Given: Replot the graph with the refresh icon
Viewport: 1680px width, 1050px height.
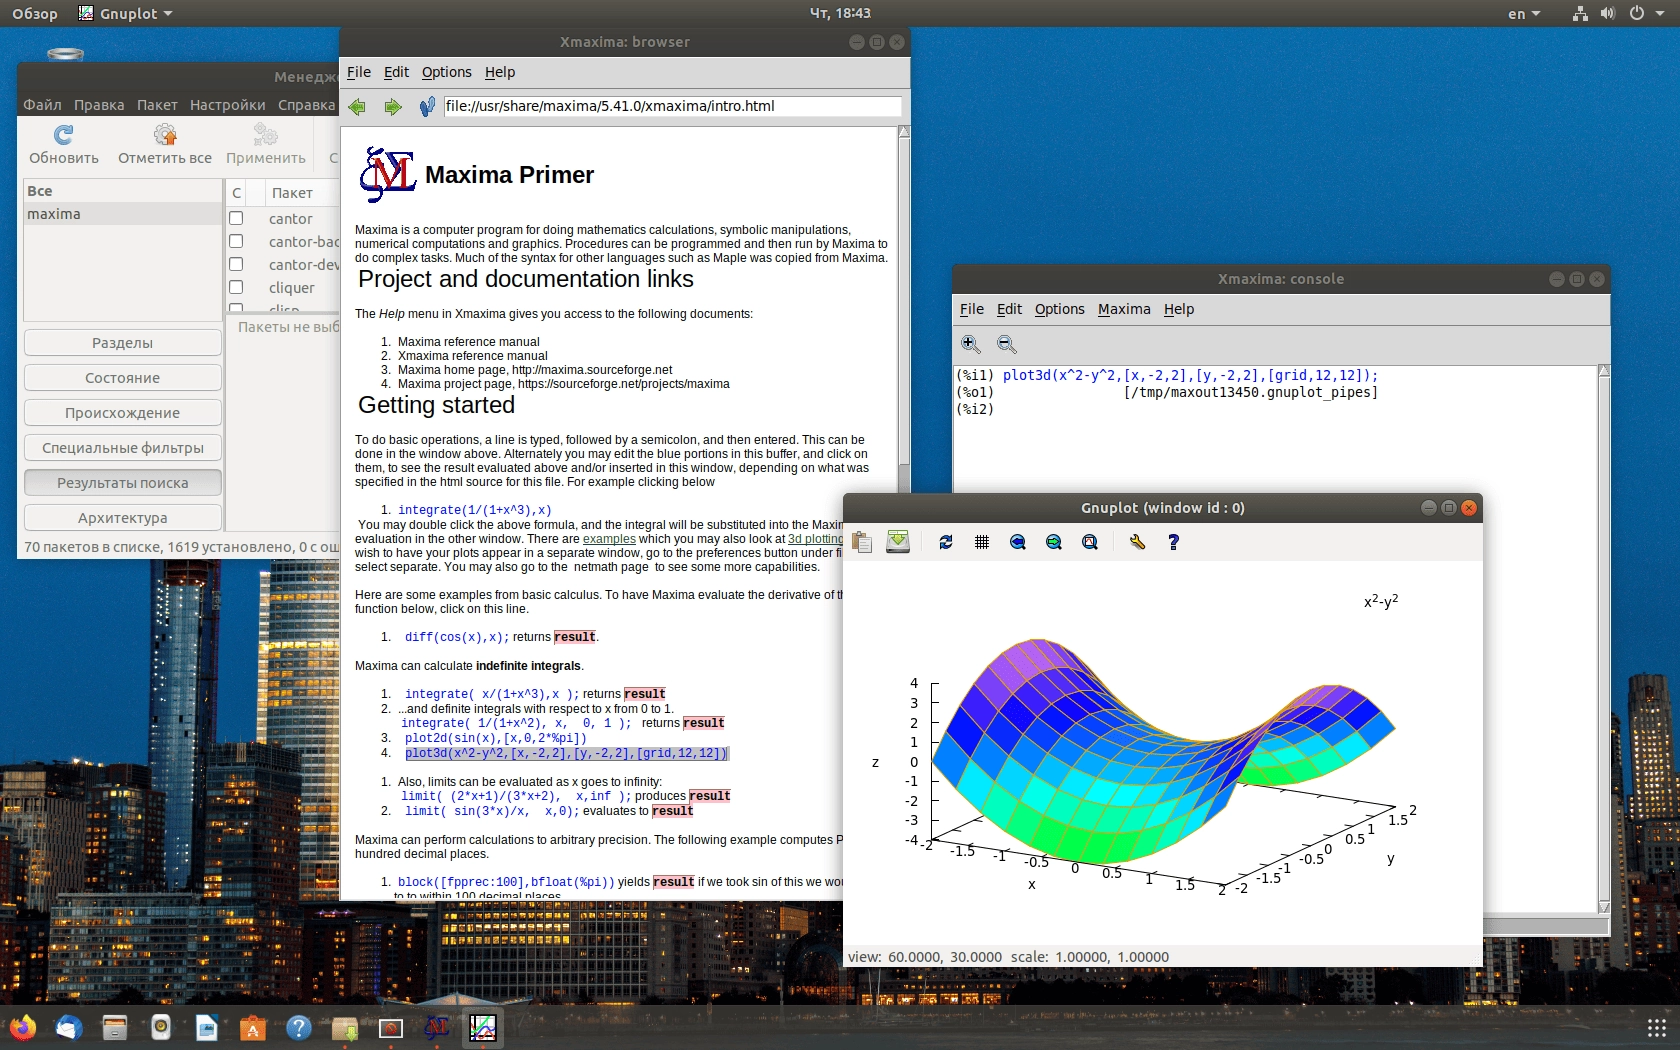Looking at the screenshot, I should [x=946, y=542].
